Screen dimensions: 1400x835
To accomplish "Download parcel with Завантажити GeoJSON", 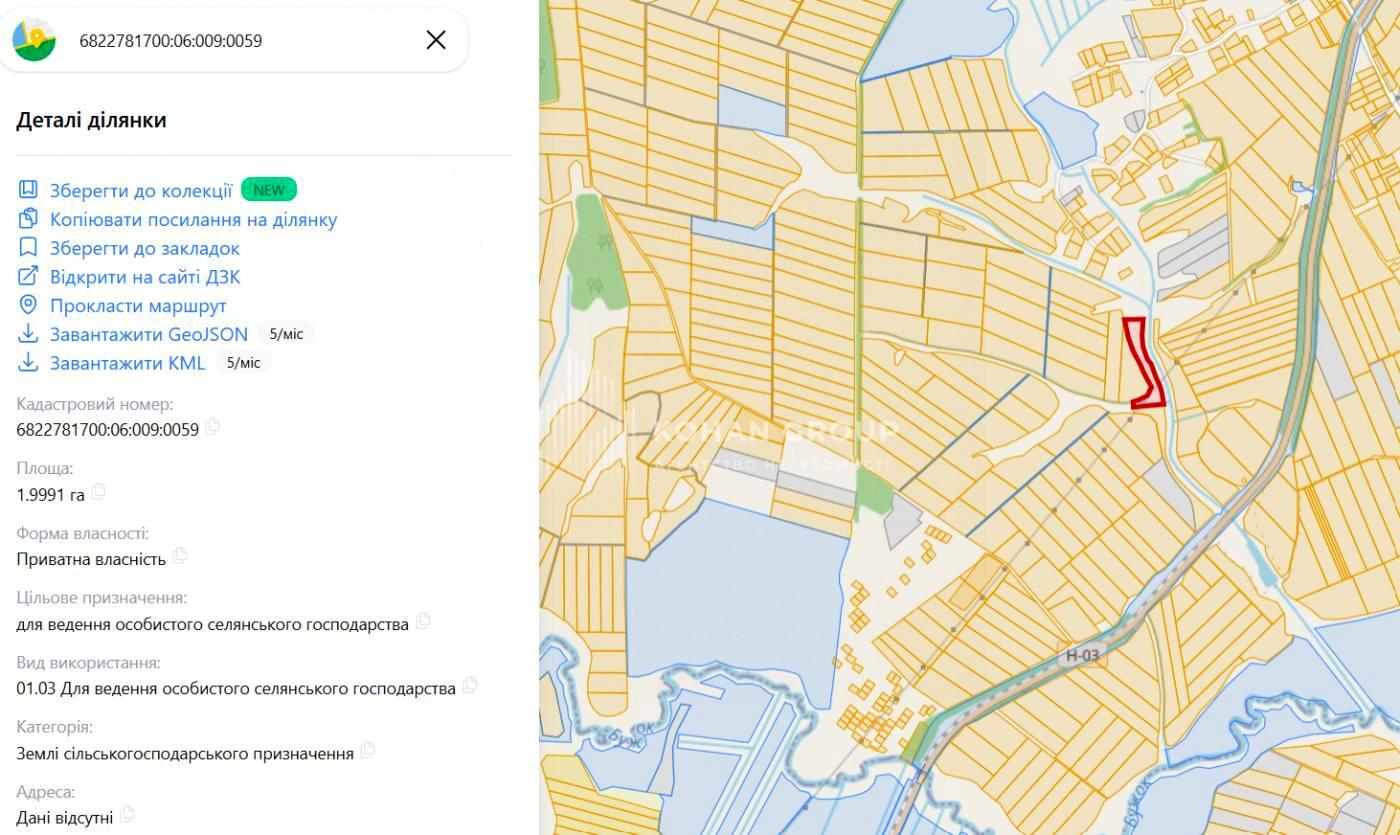I will [x=149, y=334].
